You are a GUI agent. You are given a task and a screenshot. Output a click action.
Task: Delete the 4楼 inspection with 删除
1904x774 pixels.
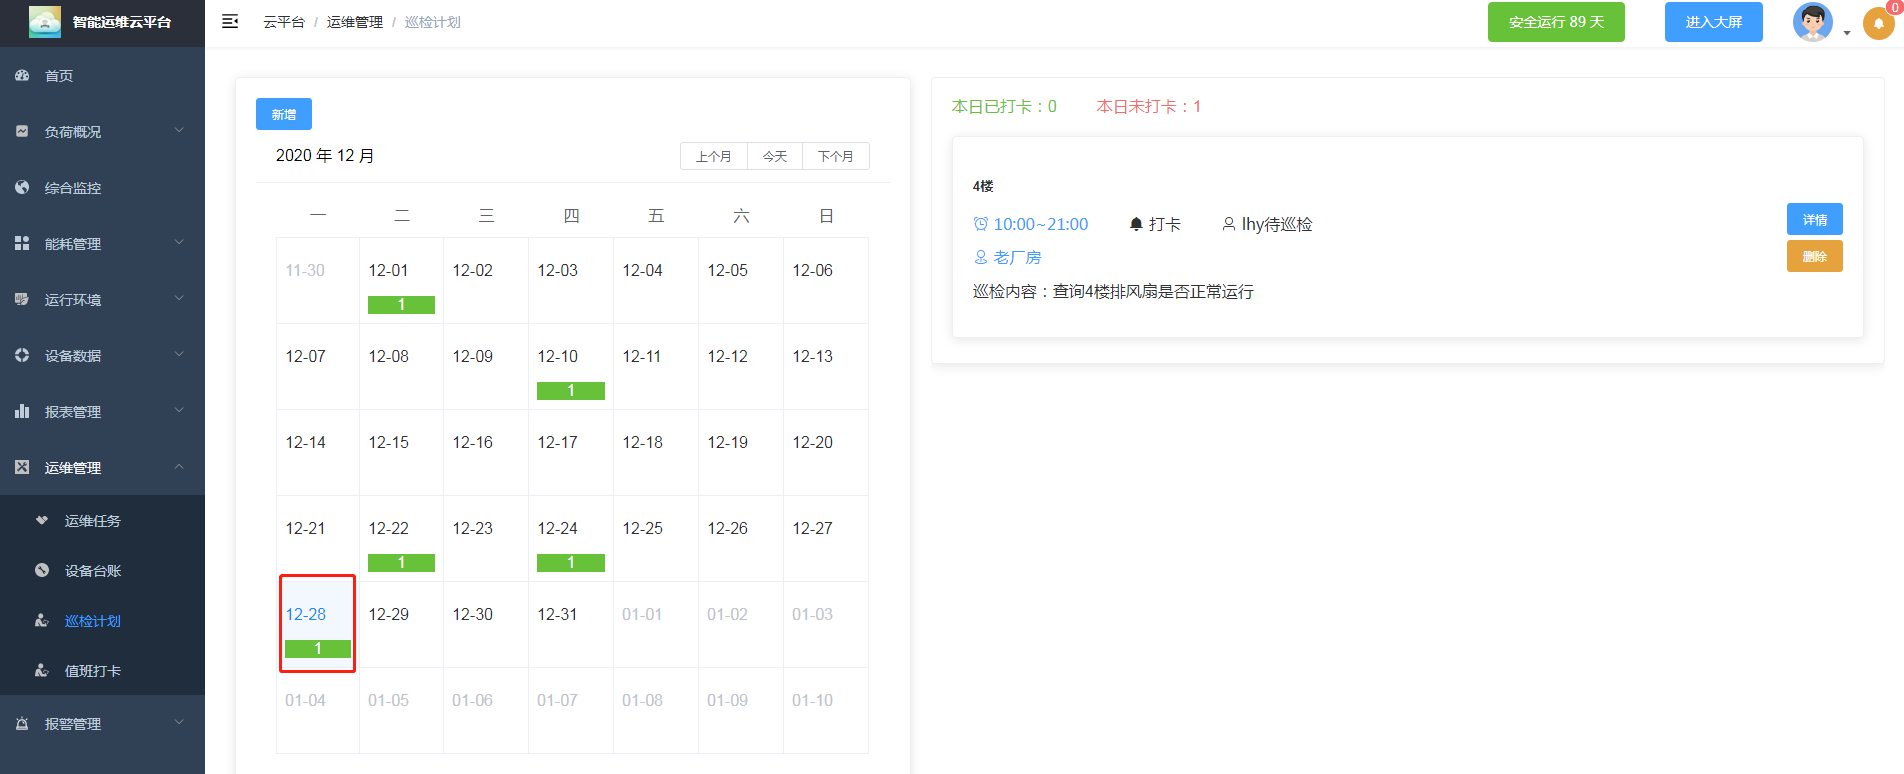coord(1814,257)
